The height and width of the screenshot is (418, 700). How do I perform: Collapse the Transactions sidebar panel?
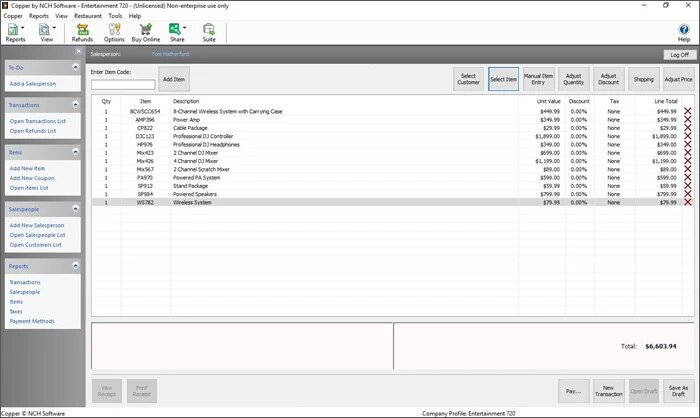(75, 104)
